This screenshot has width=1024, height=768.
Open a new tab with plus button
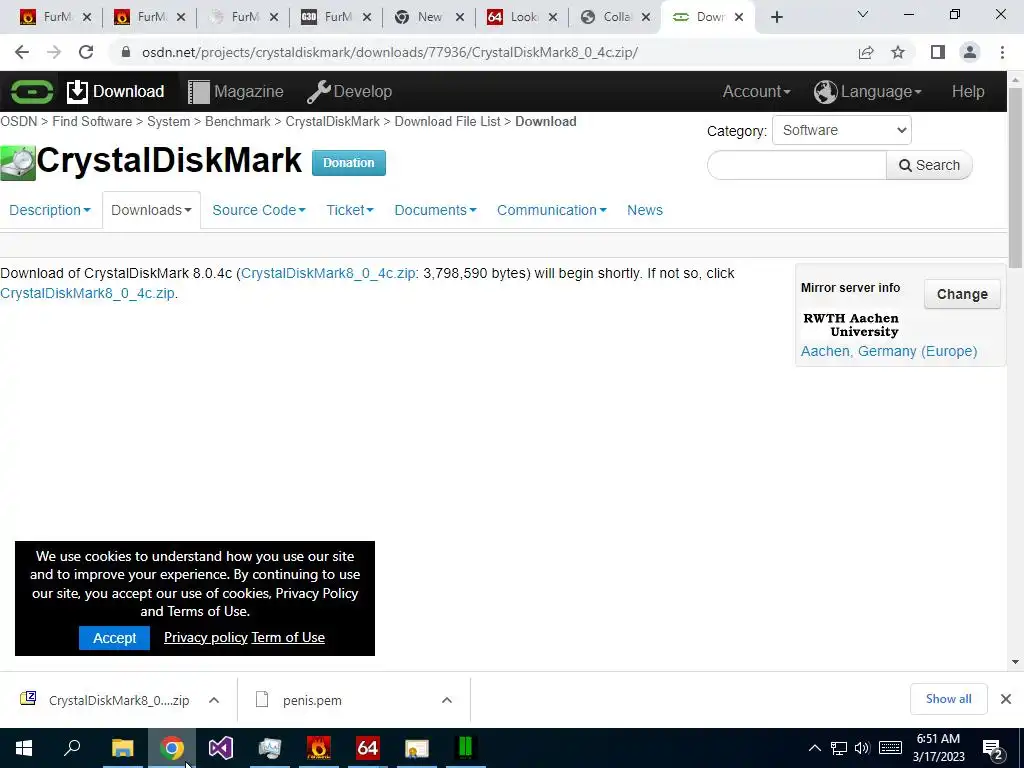(x=776, y=17)
